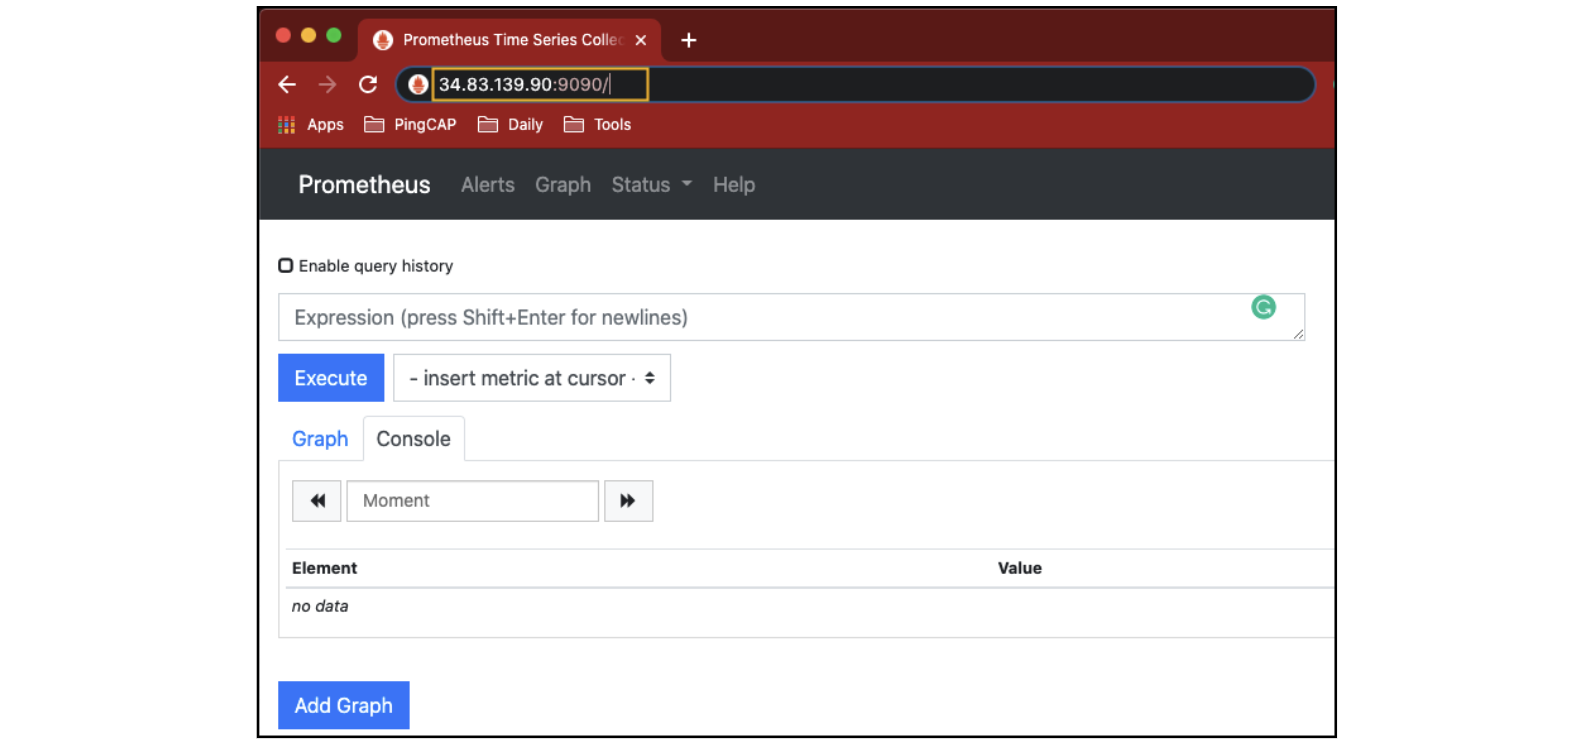Open the Alerts page

click(x=488, y=185)
